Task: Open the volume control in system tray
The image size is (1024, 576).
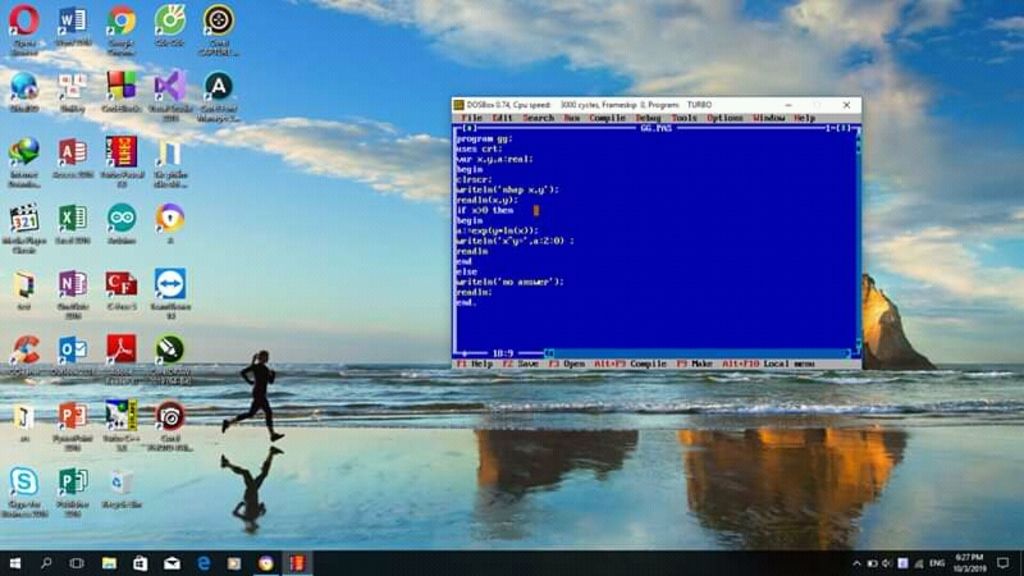Action: pyautogui.click(x=887, y=563)
